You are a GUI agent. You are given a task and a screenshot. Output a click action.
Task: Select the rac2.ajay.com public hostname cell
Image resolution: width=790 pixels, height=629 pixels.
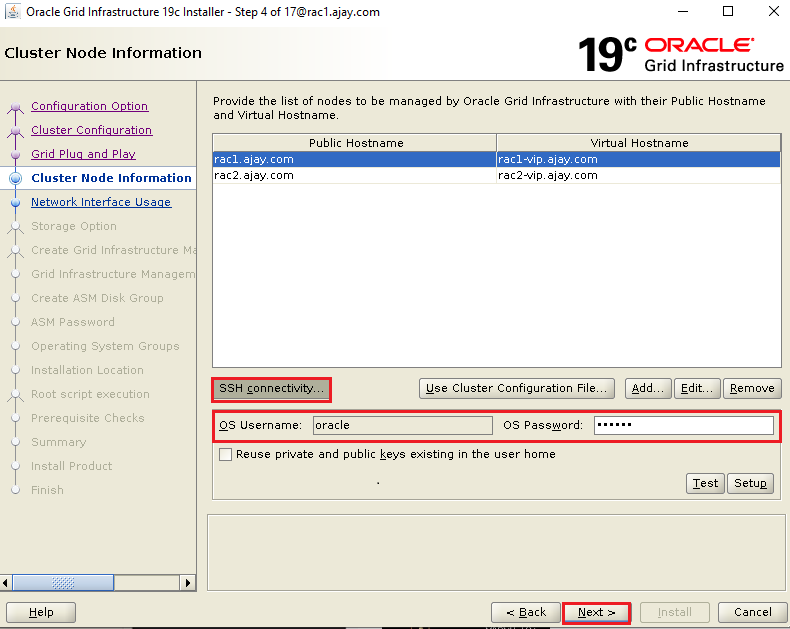tap(355, 175)
